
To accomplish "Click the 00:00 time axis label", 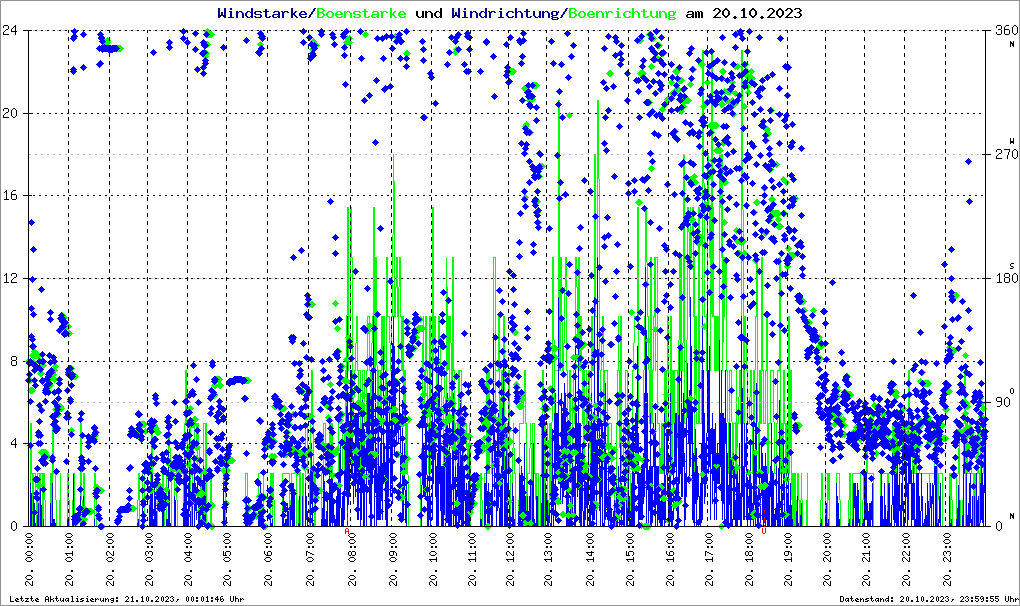I will click(x=30, y=560).
